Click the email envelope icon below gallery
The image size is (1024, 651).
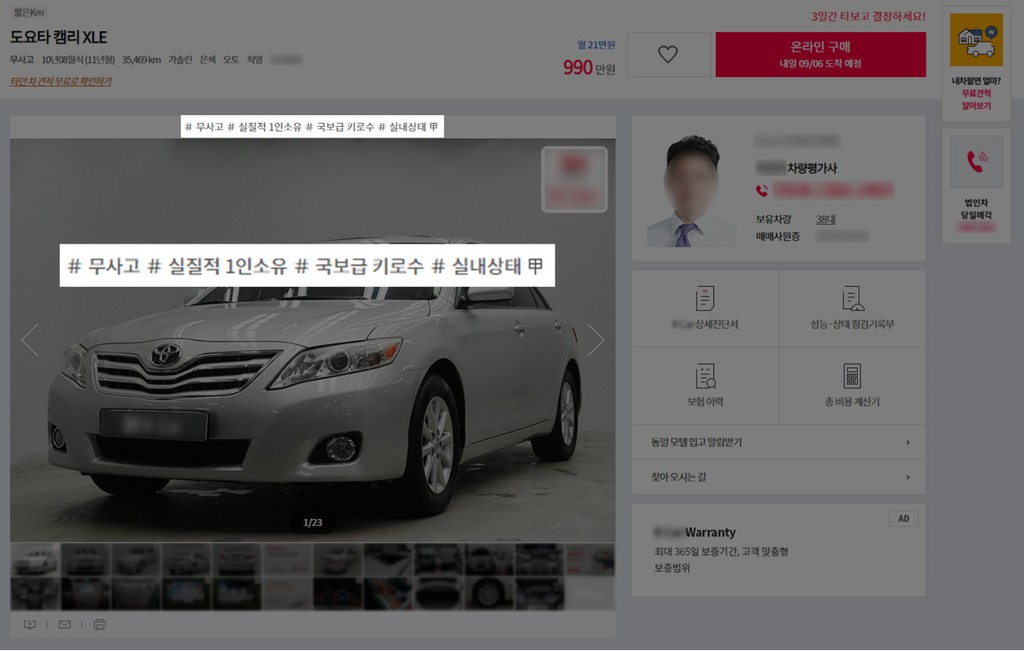point(65,625)
